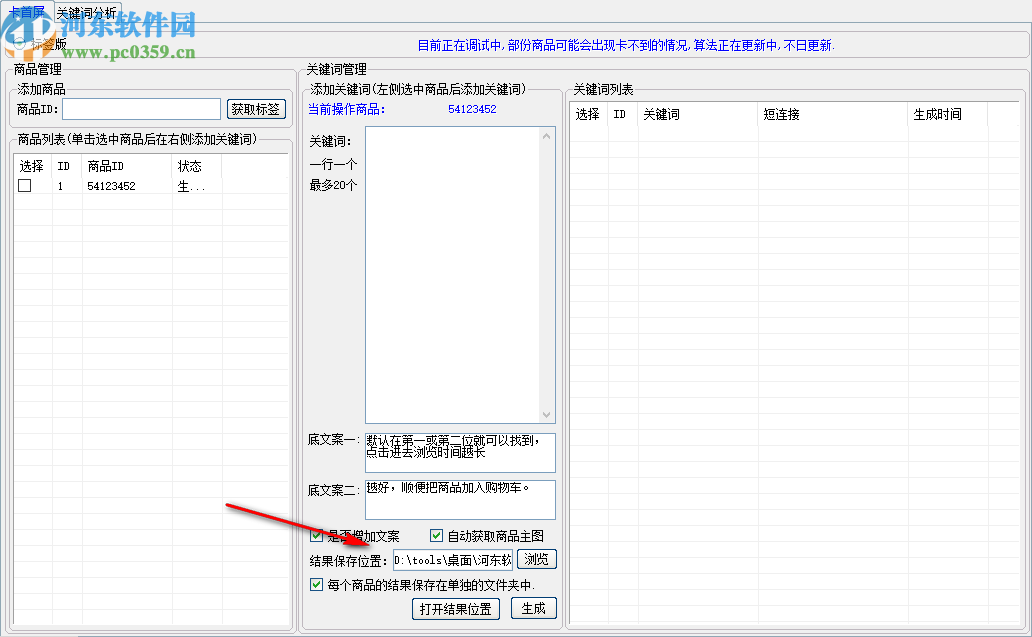The image size is (1032, 637).
Task: Click the ID column header in keyword list
Action: (623, 115)
